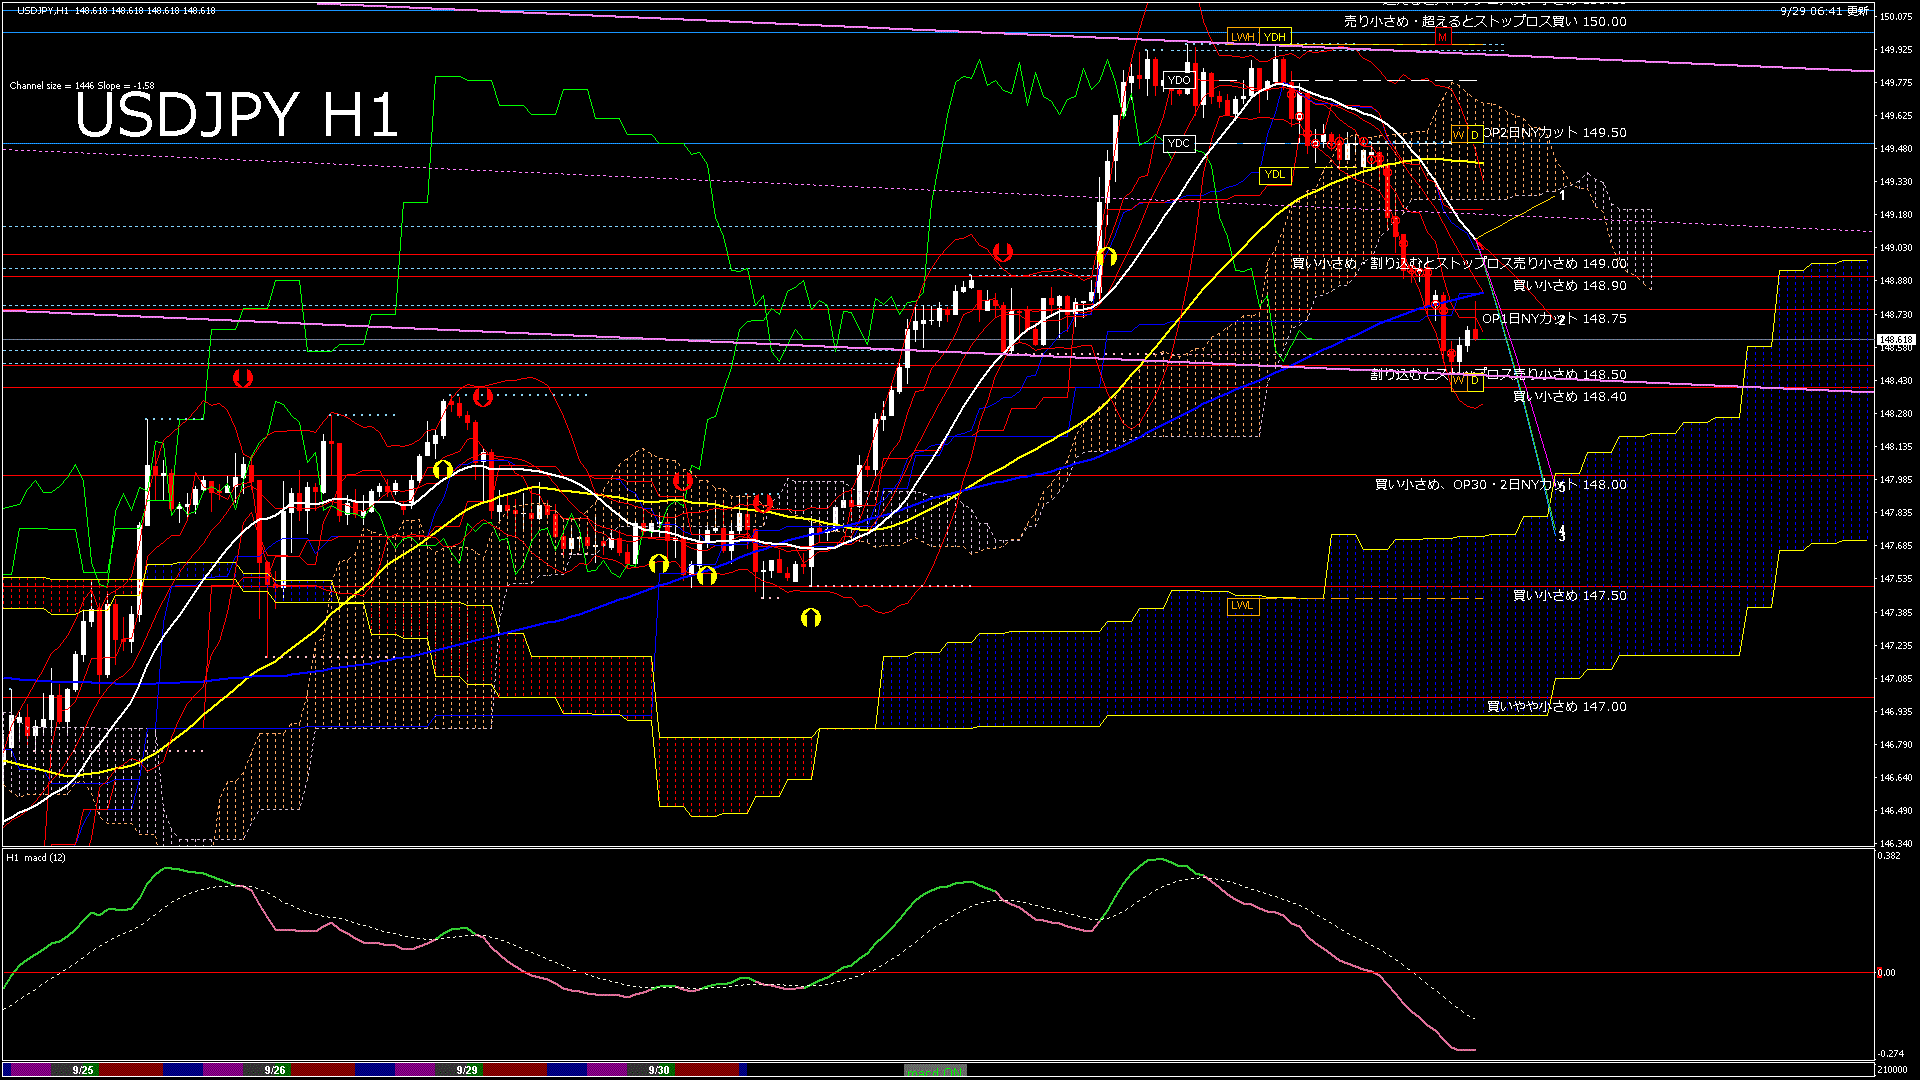The height and width of the screenshot is (1080, 1920).
Task: Click W box beside OP2日NYカット 149.50
Action: [1459, 135]
